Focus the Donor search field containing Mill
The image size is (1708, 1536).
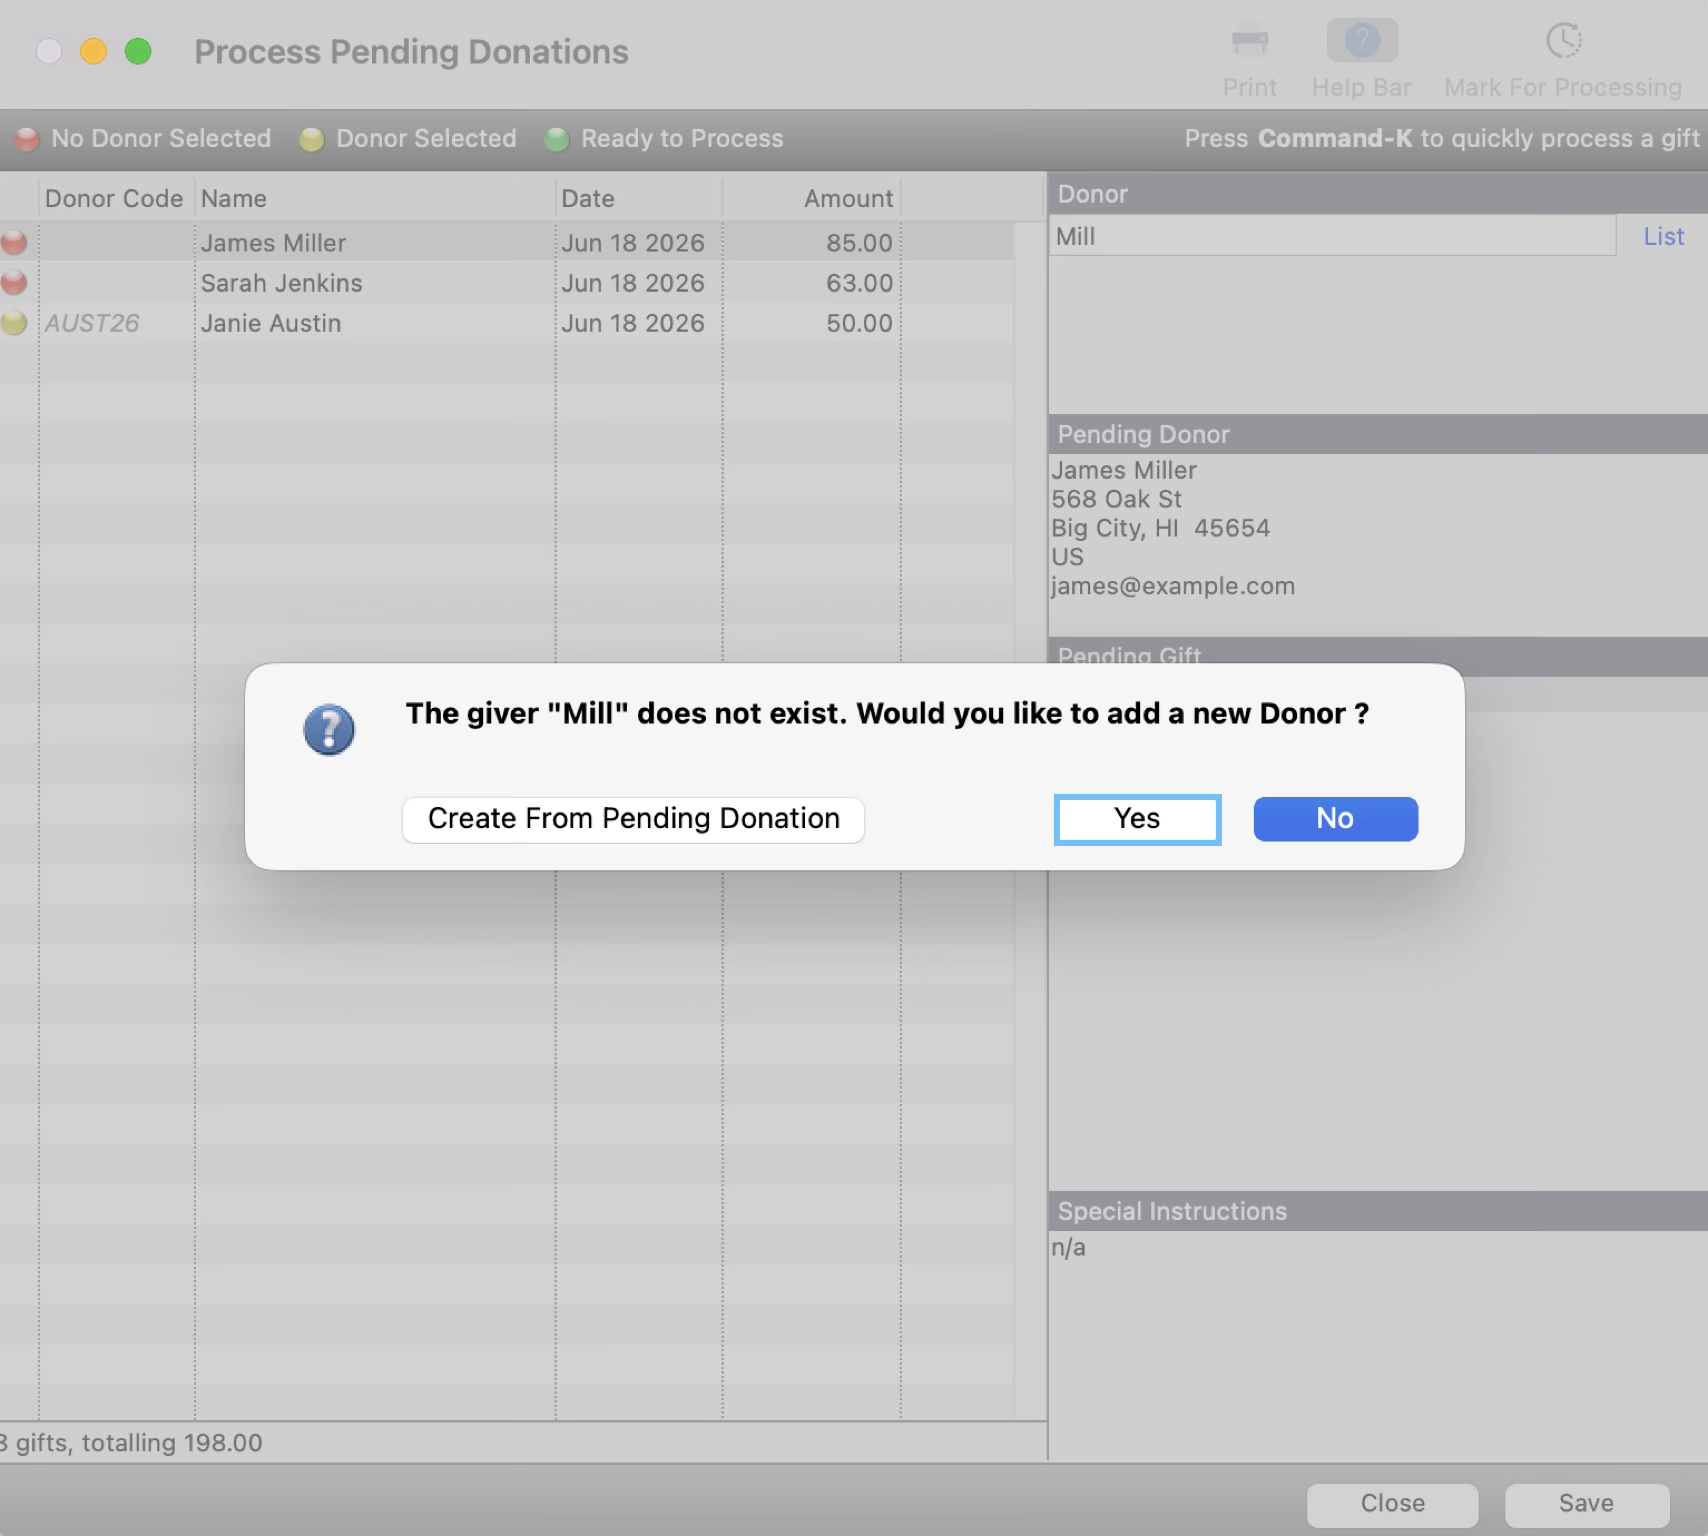pos(1332,237)
